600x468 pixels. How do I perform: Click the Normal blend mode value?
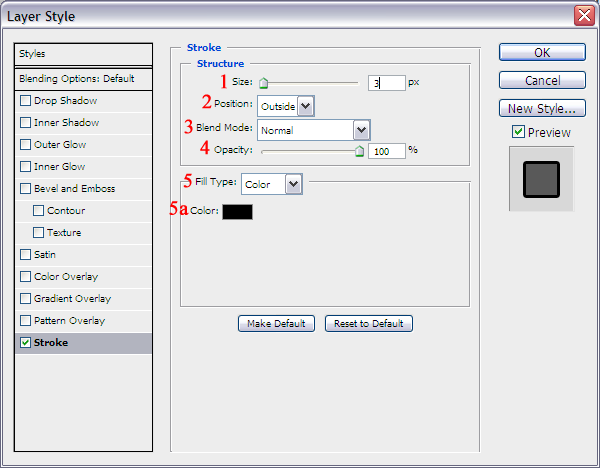pos(277,130)
